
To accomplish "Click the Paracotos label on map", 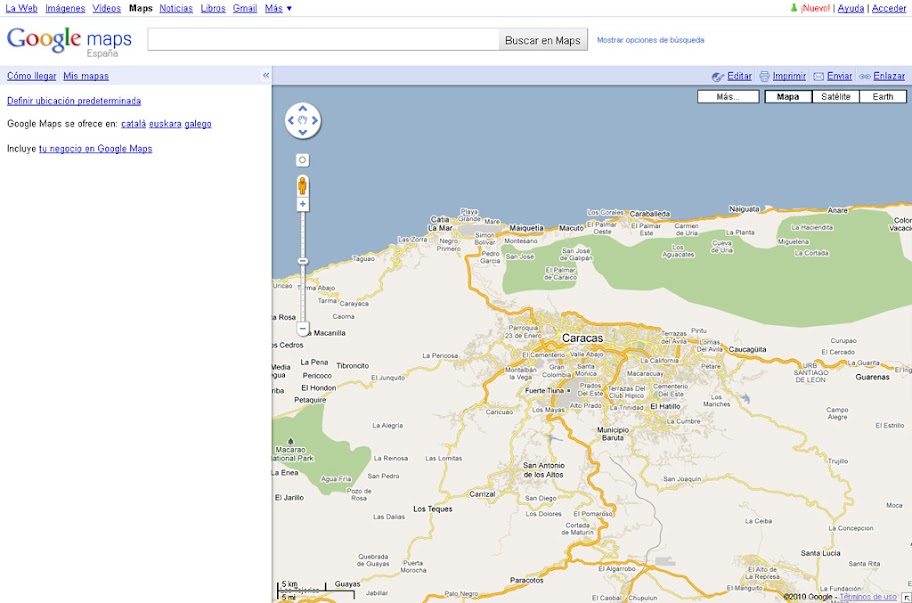I will [x=526, y=580].
